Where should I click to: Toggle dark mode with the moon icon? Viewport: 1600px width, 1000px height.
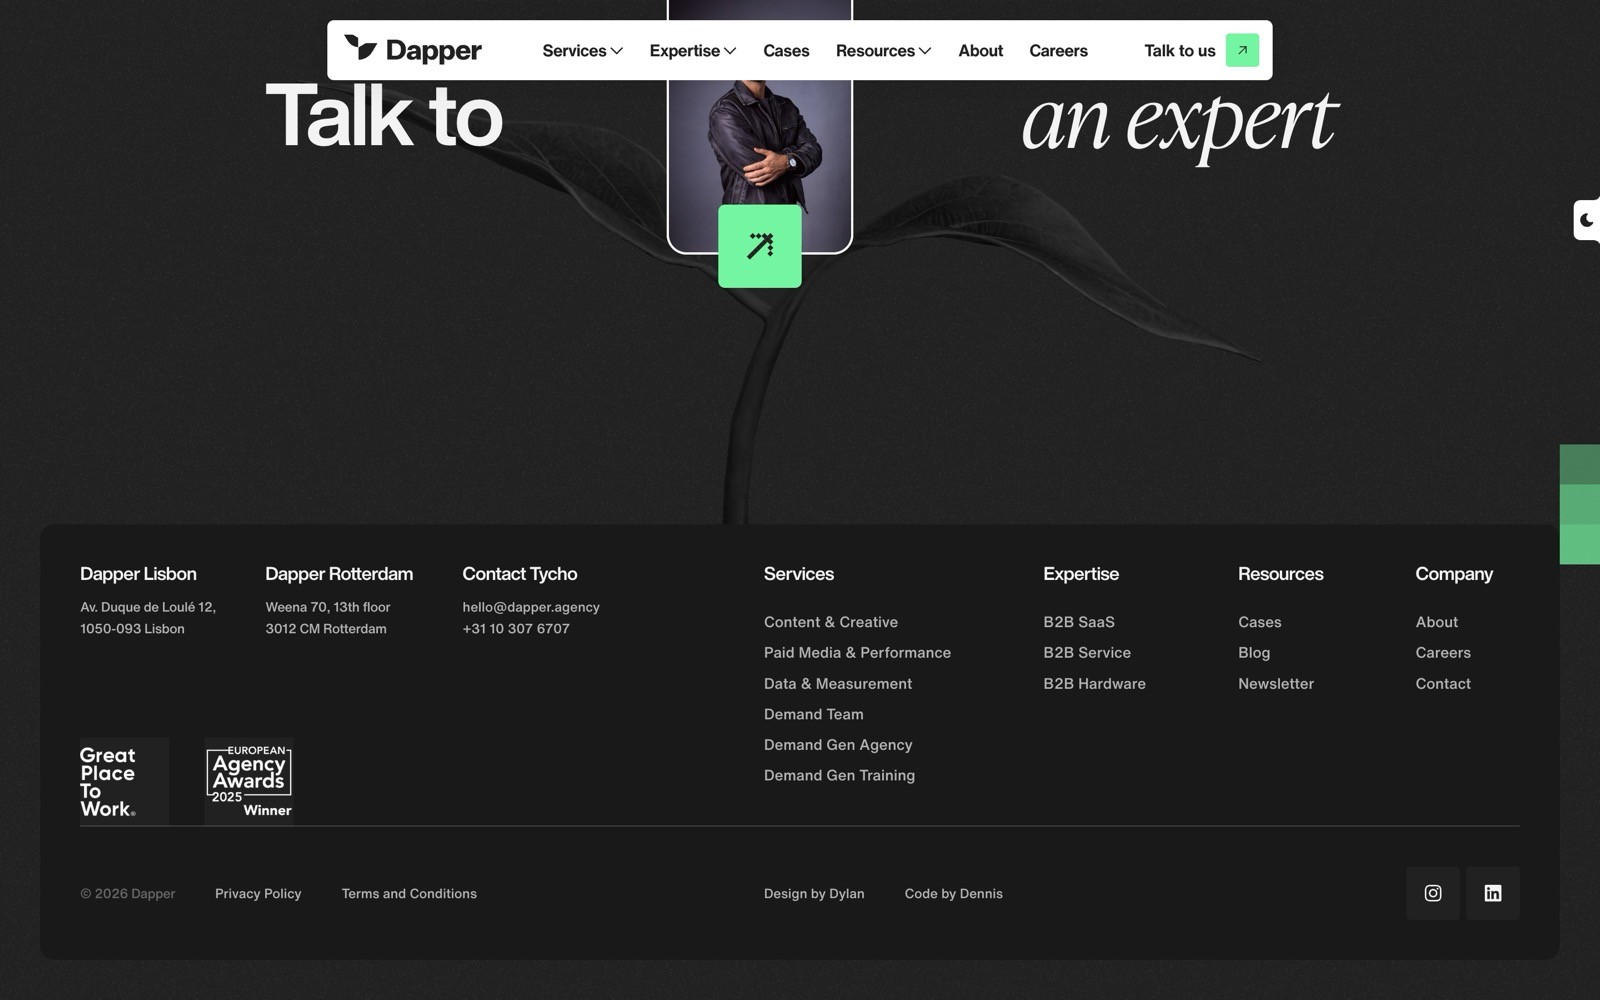pyautogui.click(x=1587, y=219)
